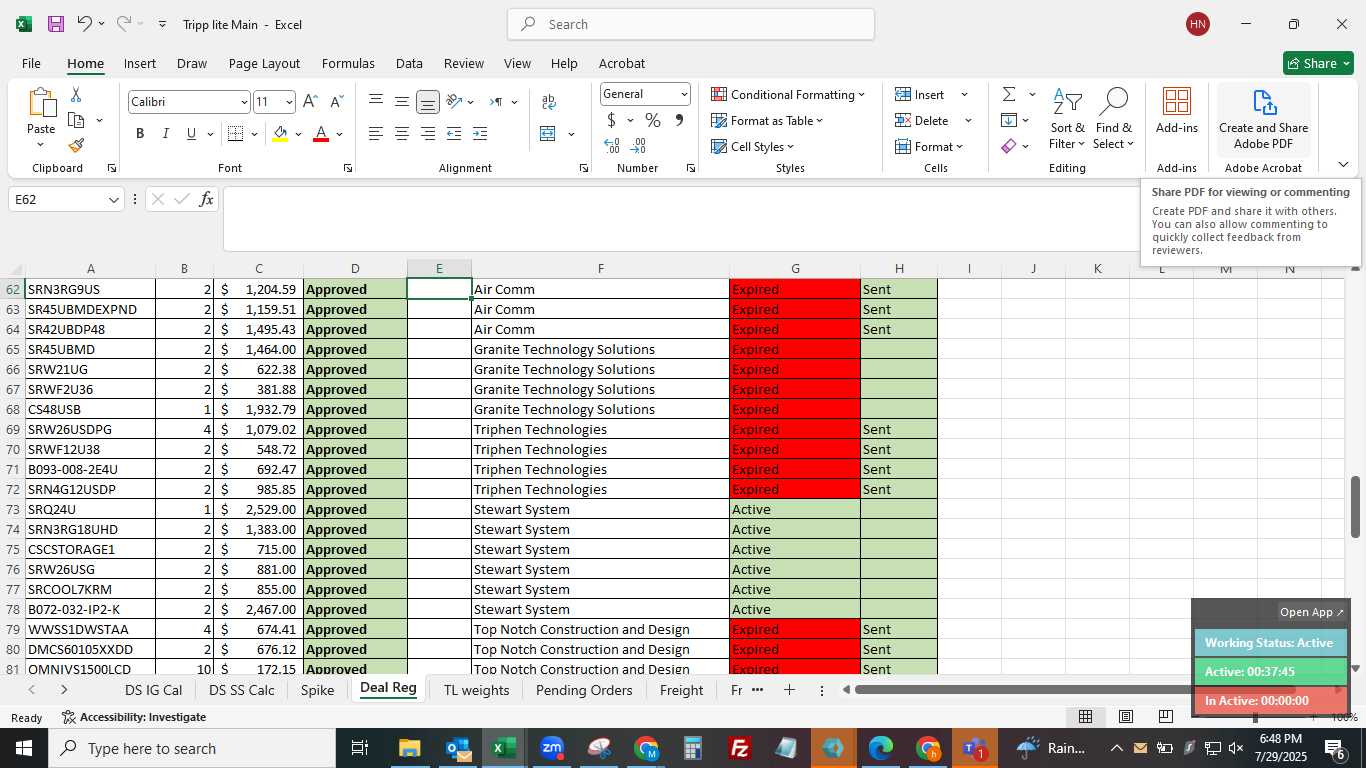Toggle Center horizontal alignment
1366x768 pixels.
point(402,134)
